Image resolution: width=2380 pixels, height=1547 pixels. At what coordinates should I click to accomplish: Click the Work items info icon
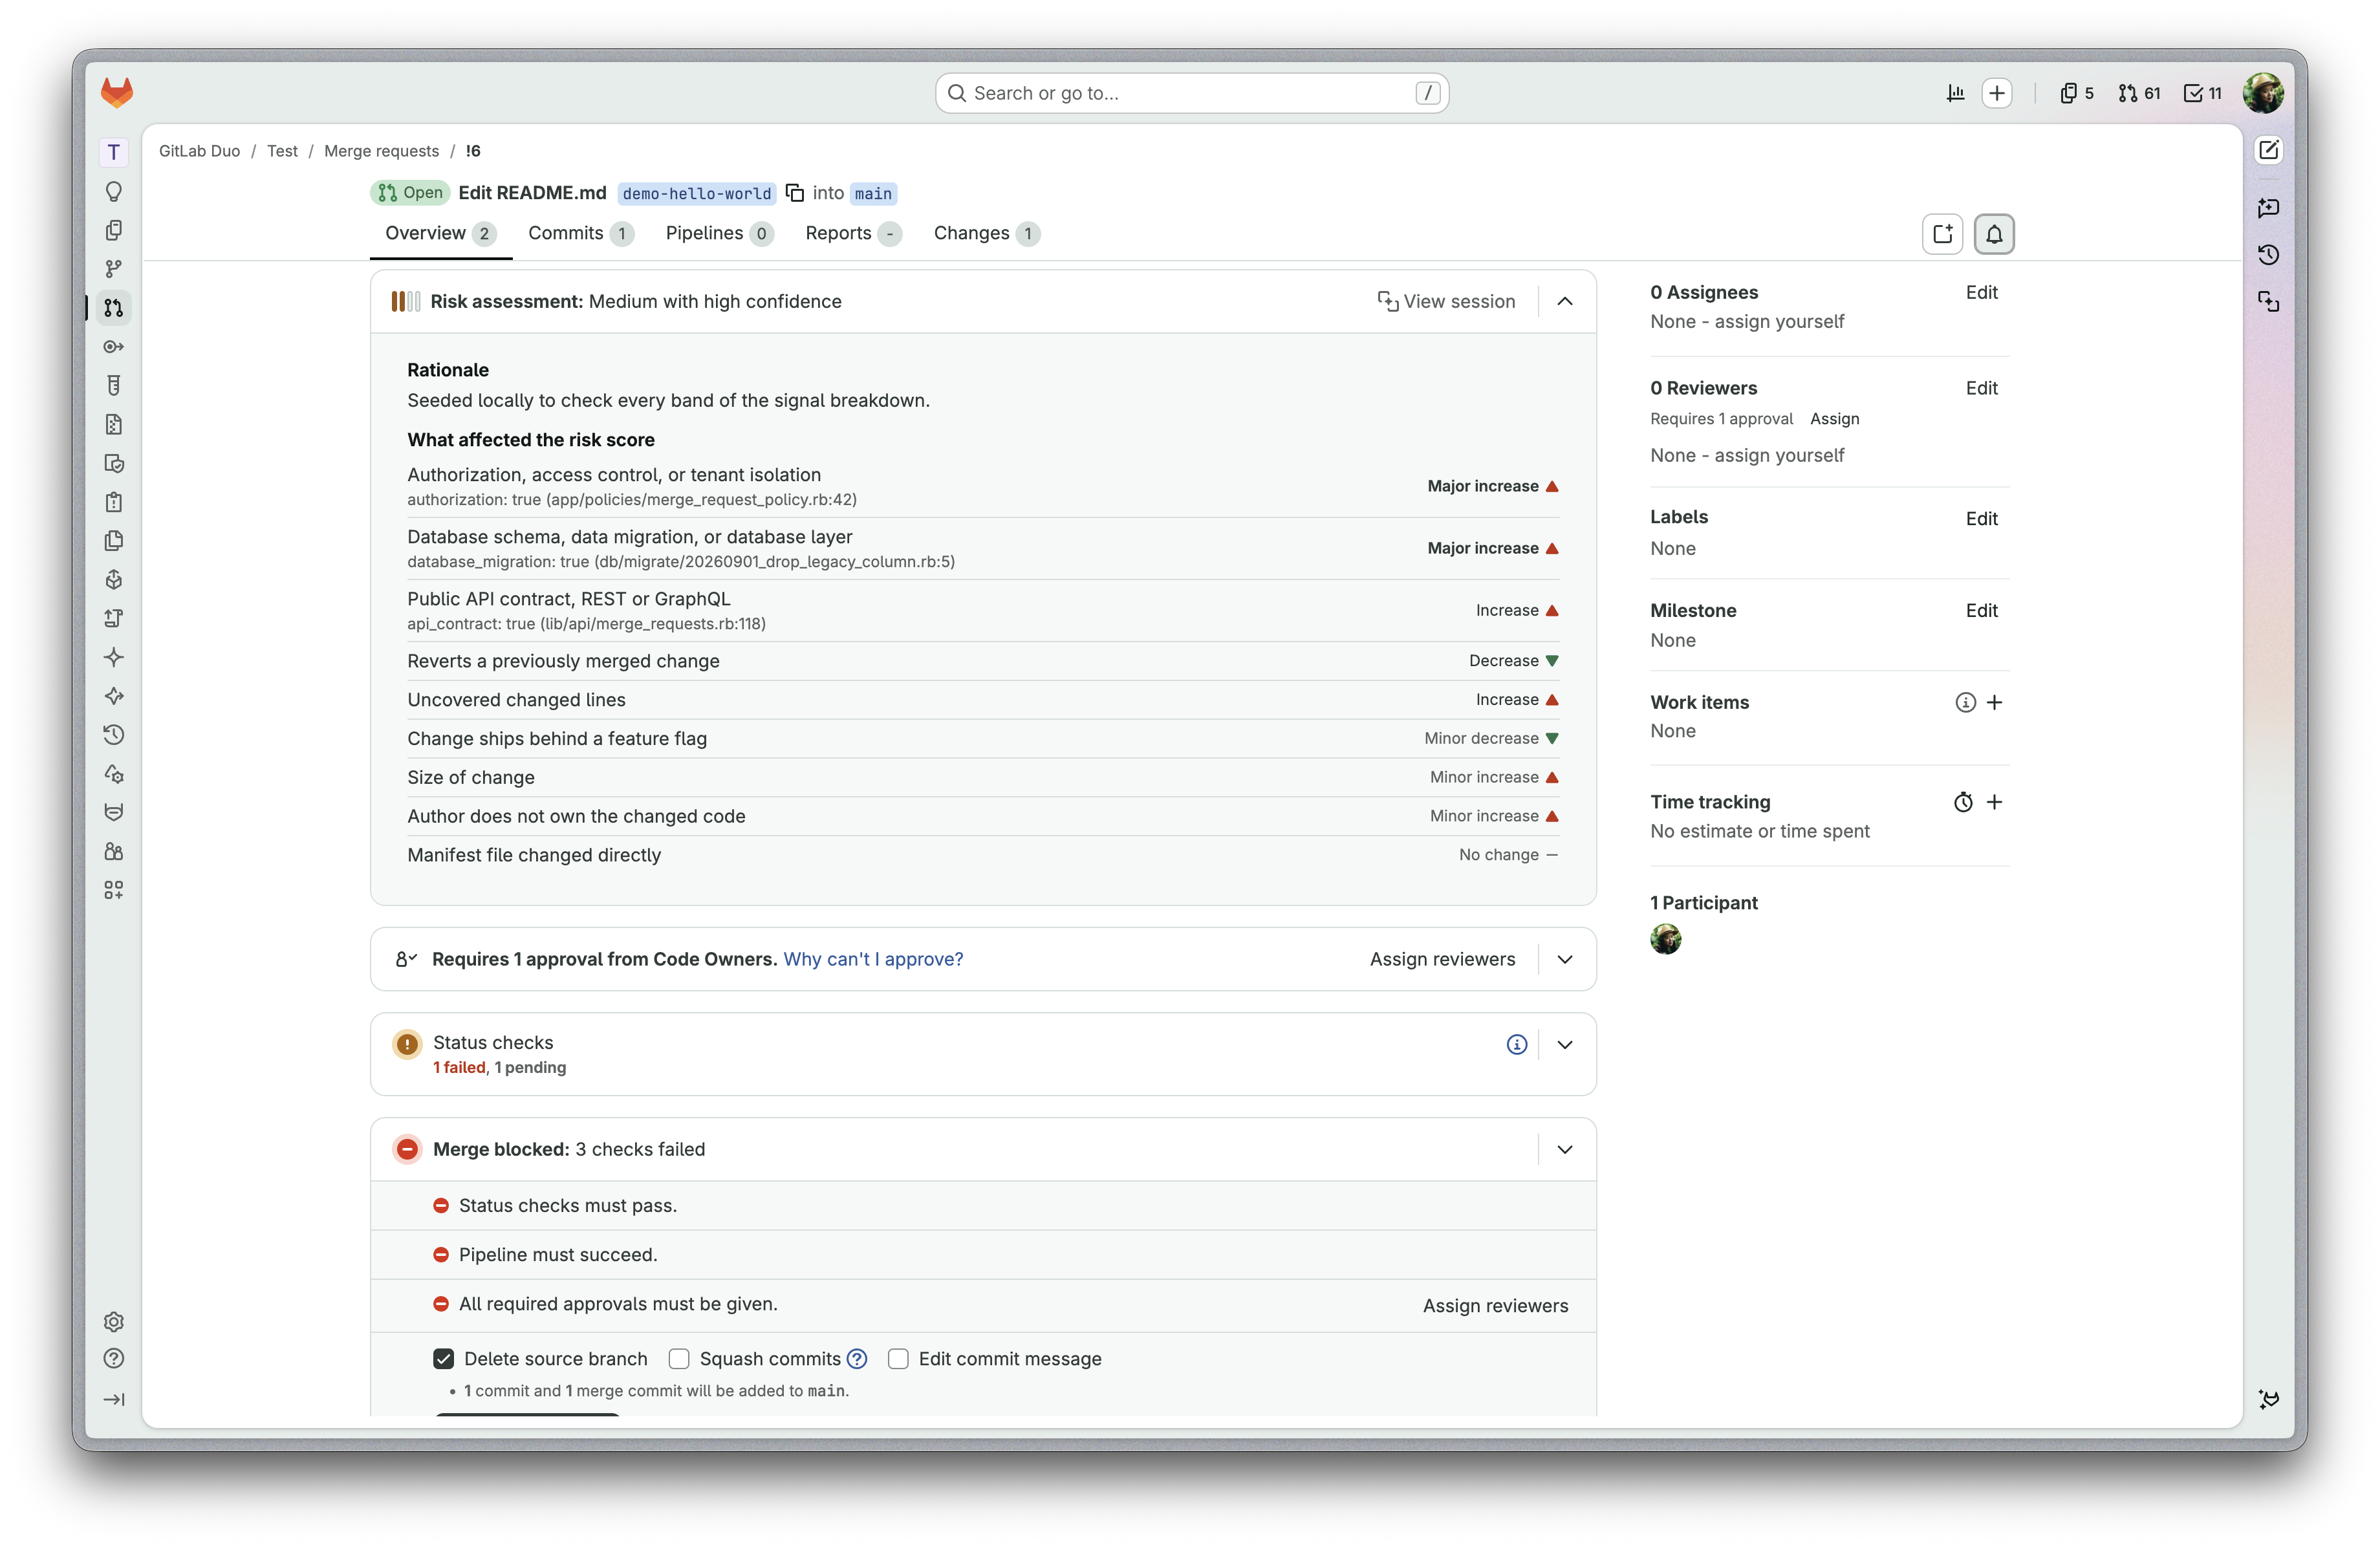point(1965,702)
